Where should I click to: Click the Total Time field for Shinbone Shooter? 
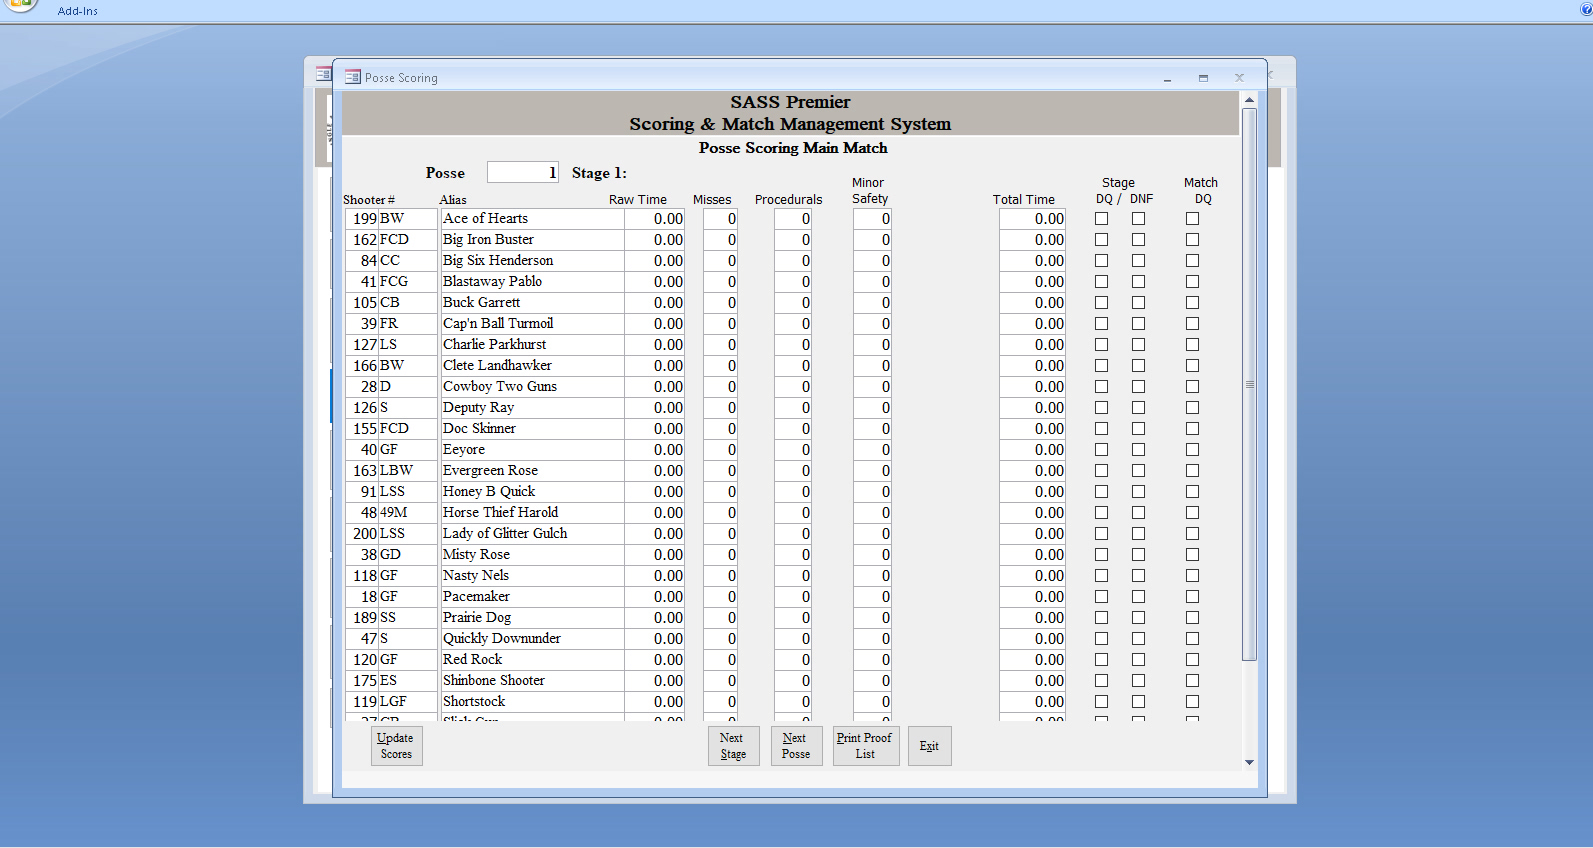click(x=1032, y=681)
